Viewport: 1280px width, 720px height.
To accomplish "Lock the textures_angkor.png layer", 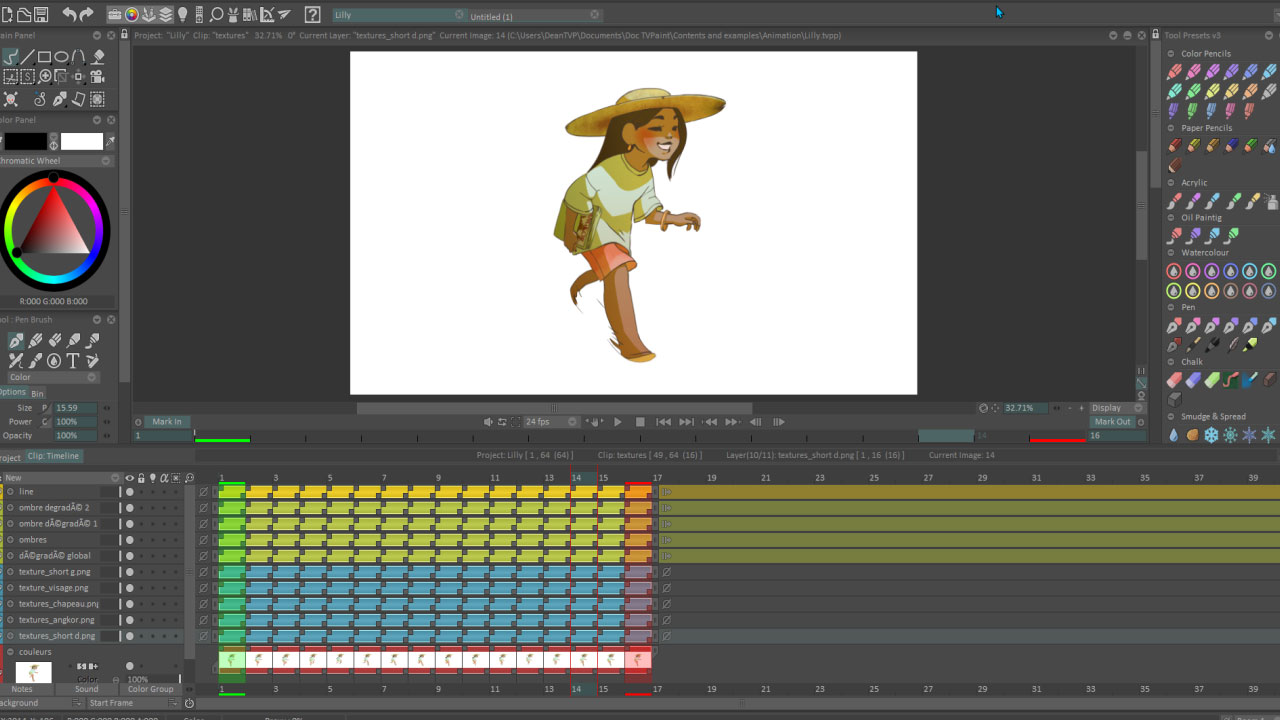I will click(x=141, y=618).
